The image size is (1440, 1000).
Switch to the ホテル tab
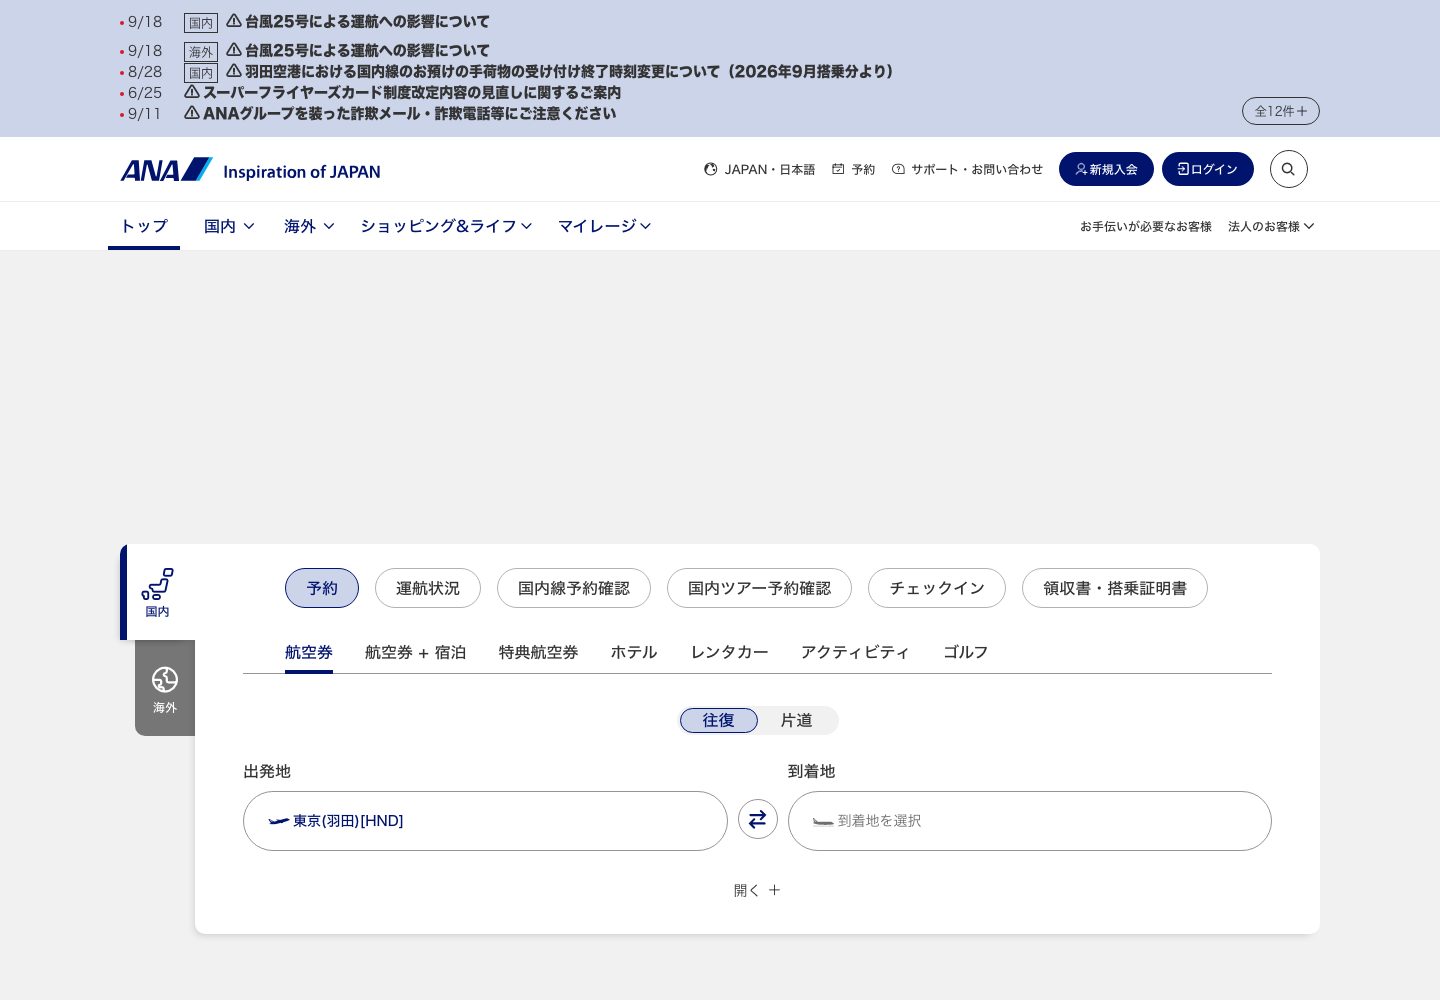coord(634,652)
